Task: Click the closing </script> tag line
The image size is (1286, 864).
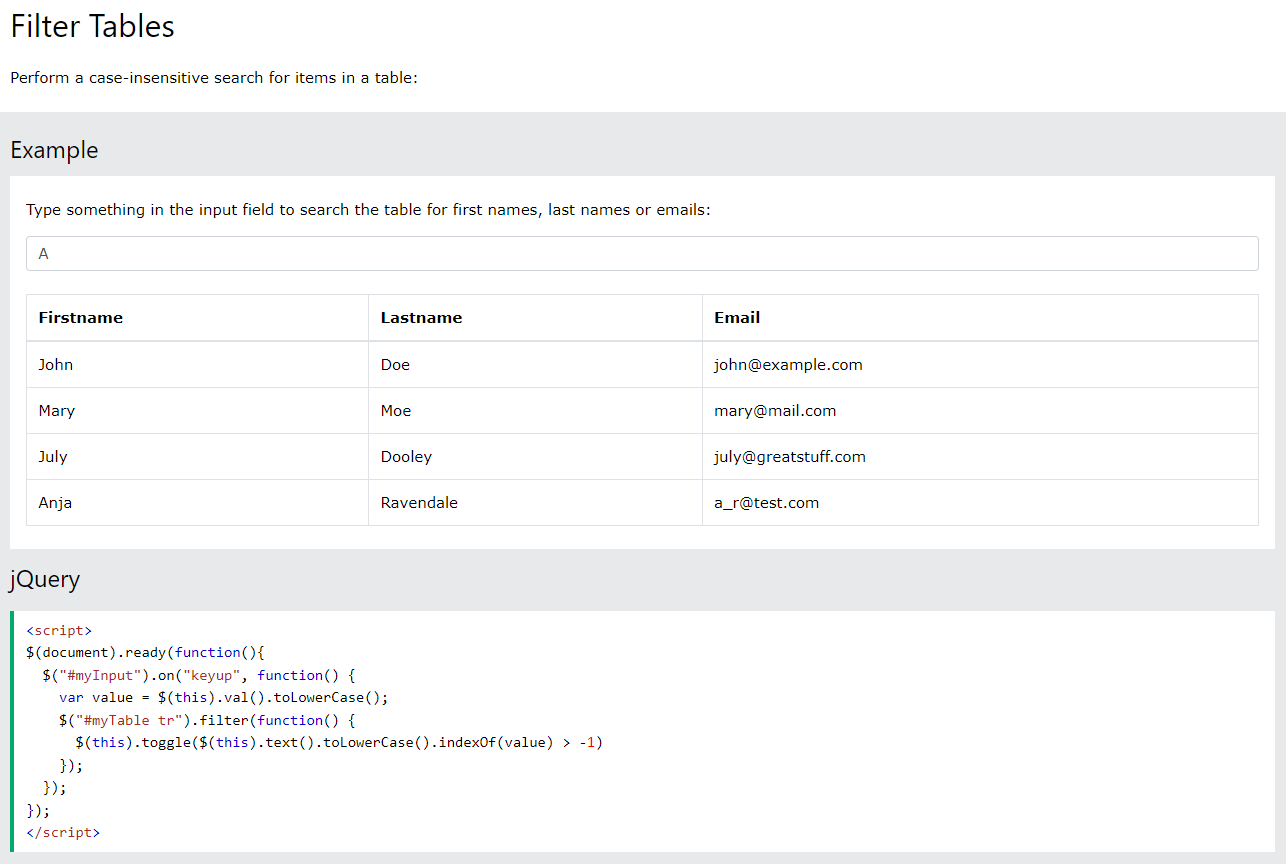Action: 63,832
